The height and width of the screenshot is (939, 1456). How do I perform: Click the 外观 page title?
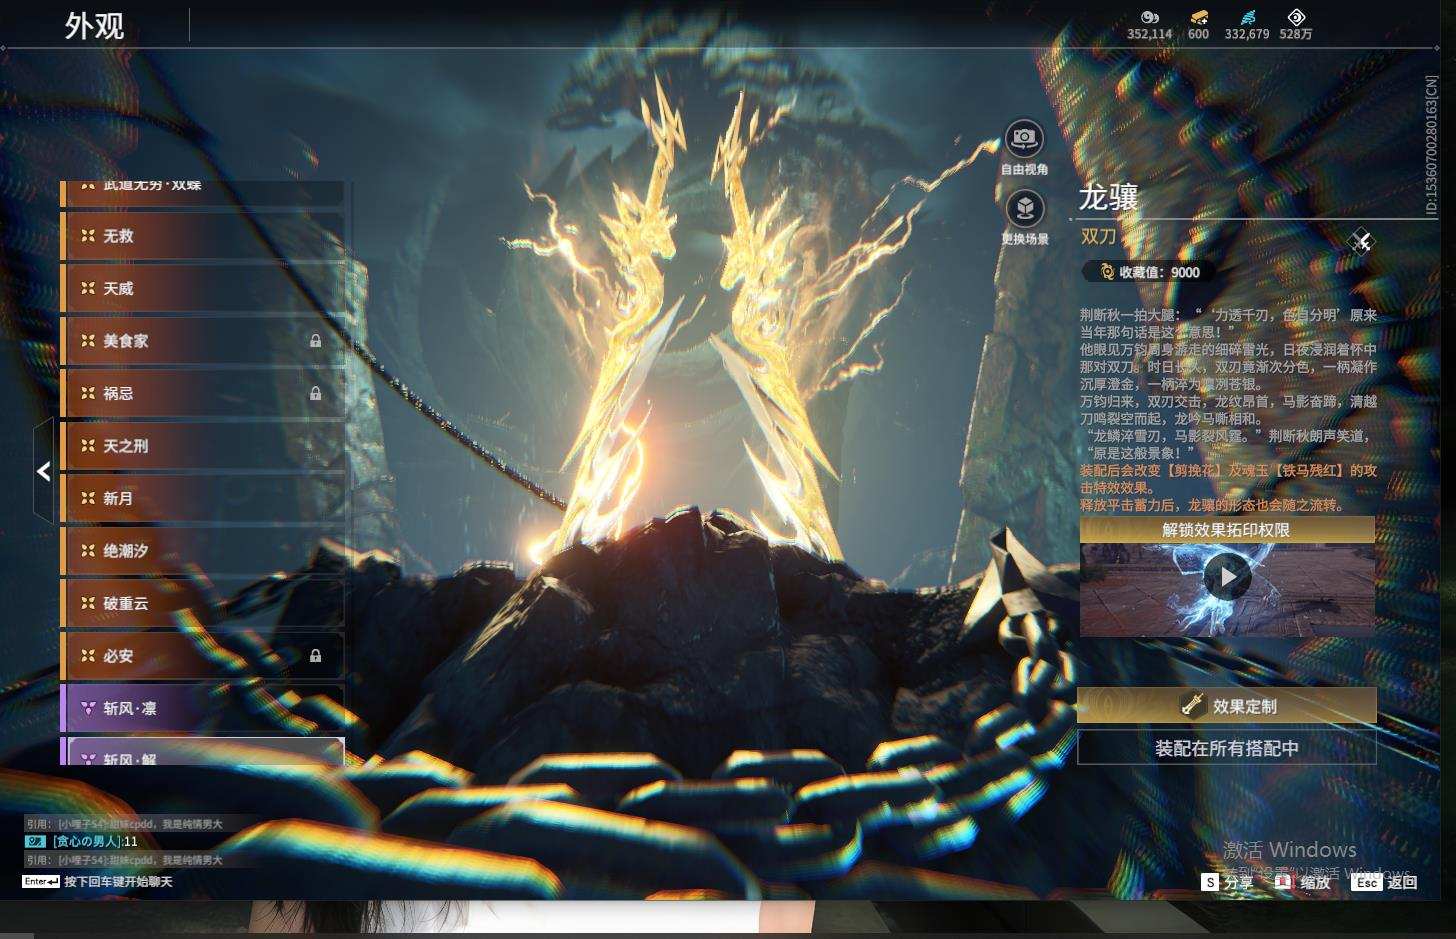[95, 25]
